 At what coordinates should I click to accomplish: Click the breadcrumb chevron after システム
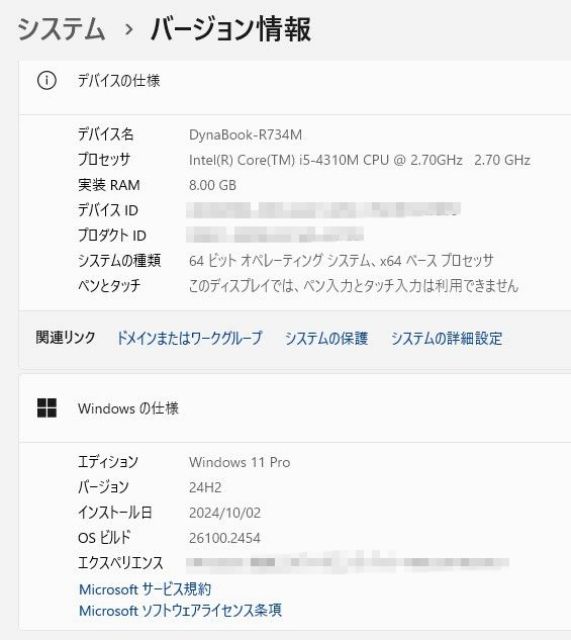pyautogui.click(x=129, y=29)
